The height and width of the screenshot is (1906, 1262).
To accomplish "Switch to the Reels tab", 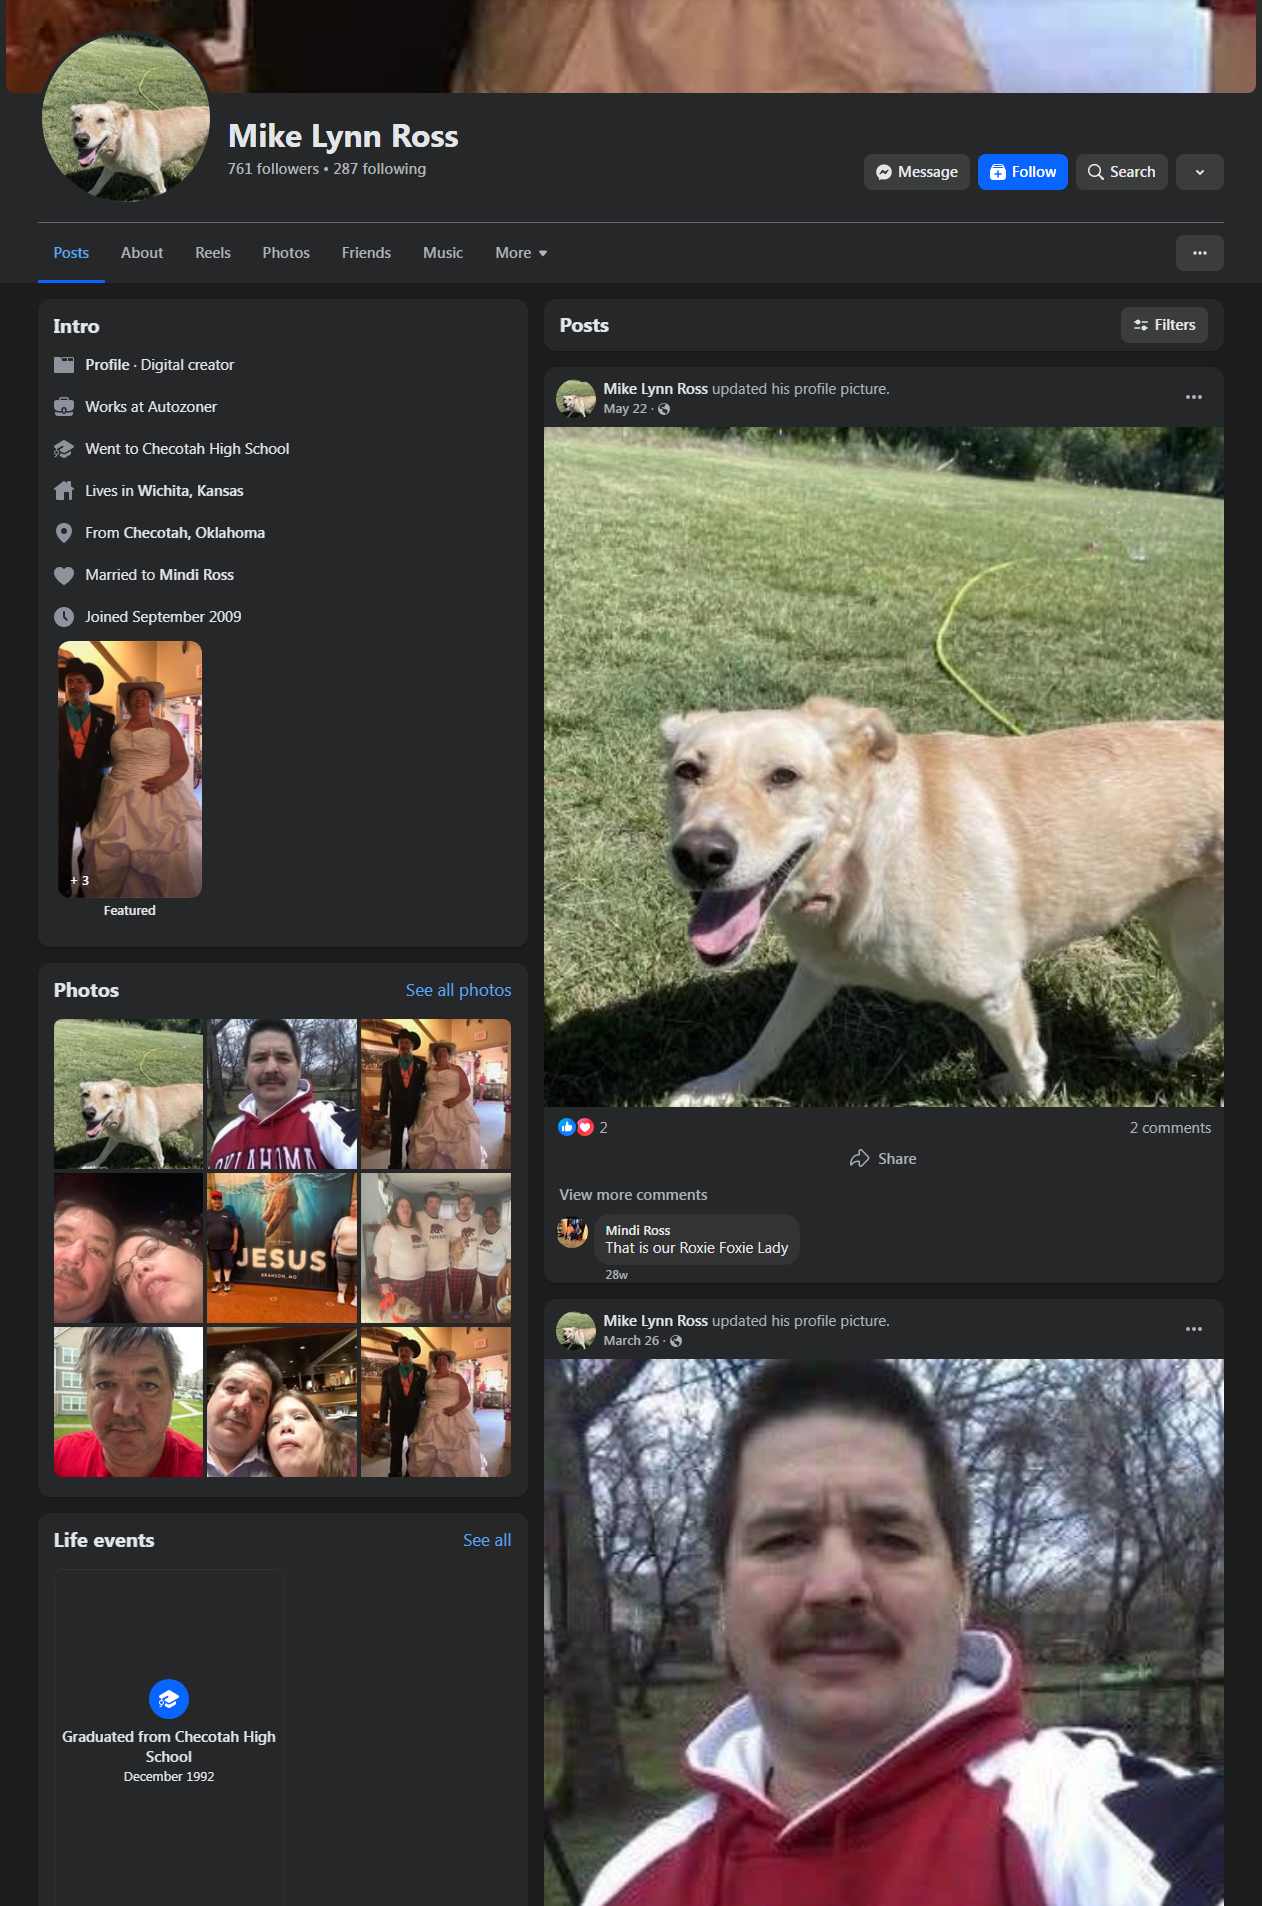I will pyautogui.click(x=213, y=253).
